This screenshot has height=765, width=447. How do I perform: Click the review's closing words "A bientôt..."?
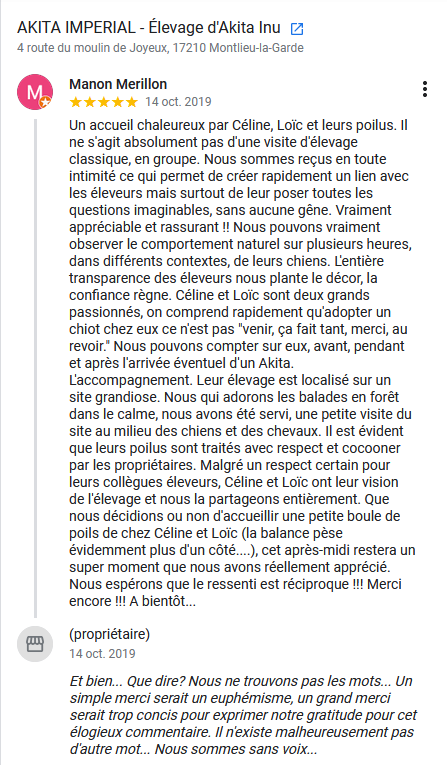click(x=163, y=601)
